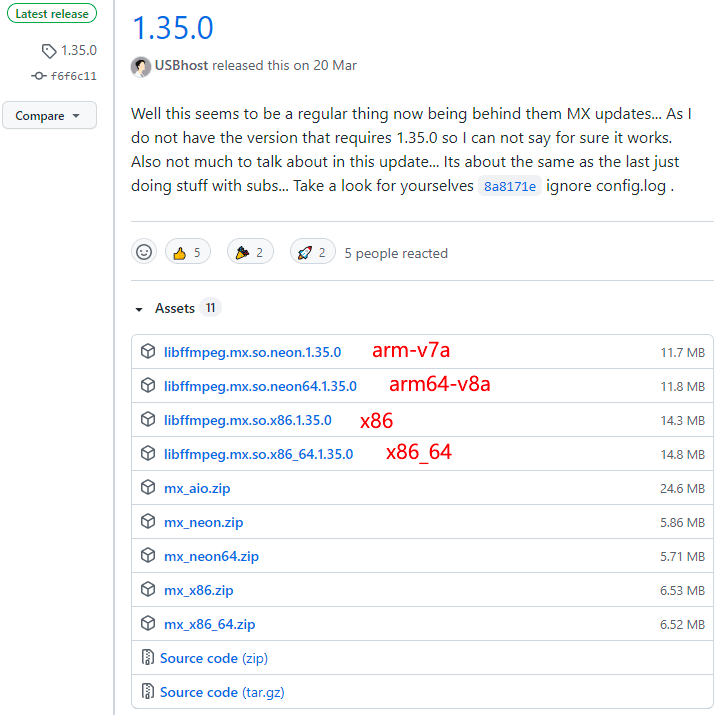Screen dimensions: 723x715
Task: Click package icon beside libffmpeg.mx.so.x86.1.35.0
Action: tap(148, 420)
